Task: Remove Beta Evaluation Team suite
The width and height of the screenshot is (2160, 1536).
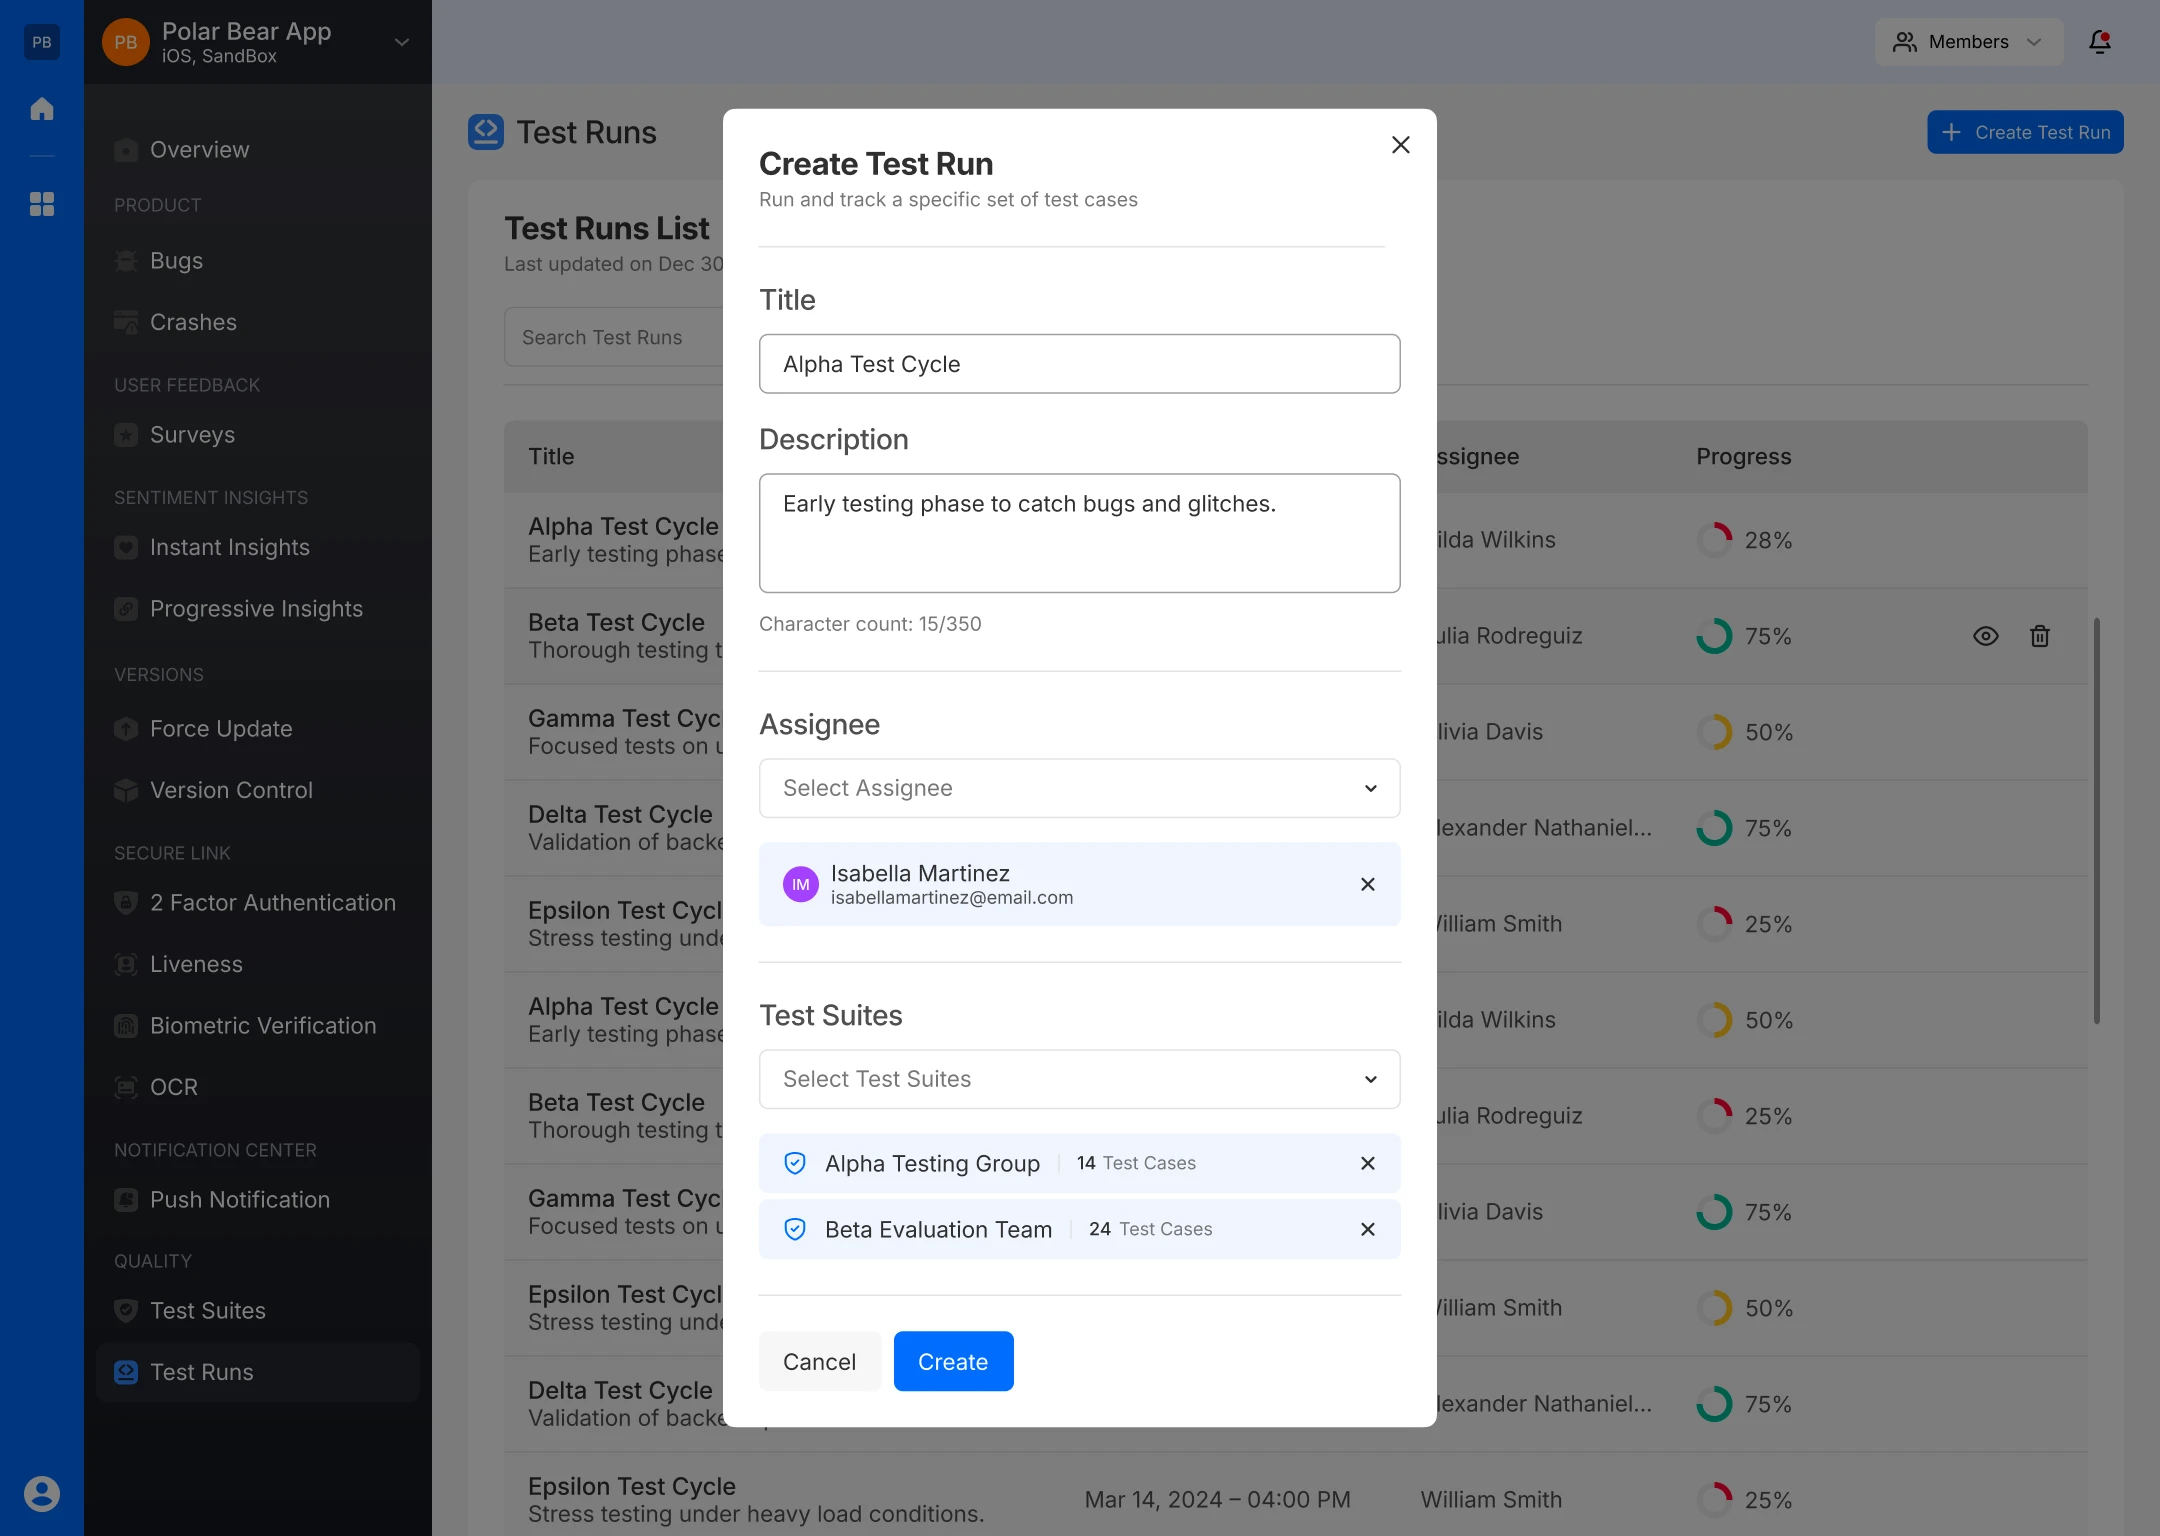Action: click(x=1368, y=1229)
